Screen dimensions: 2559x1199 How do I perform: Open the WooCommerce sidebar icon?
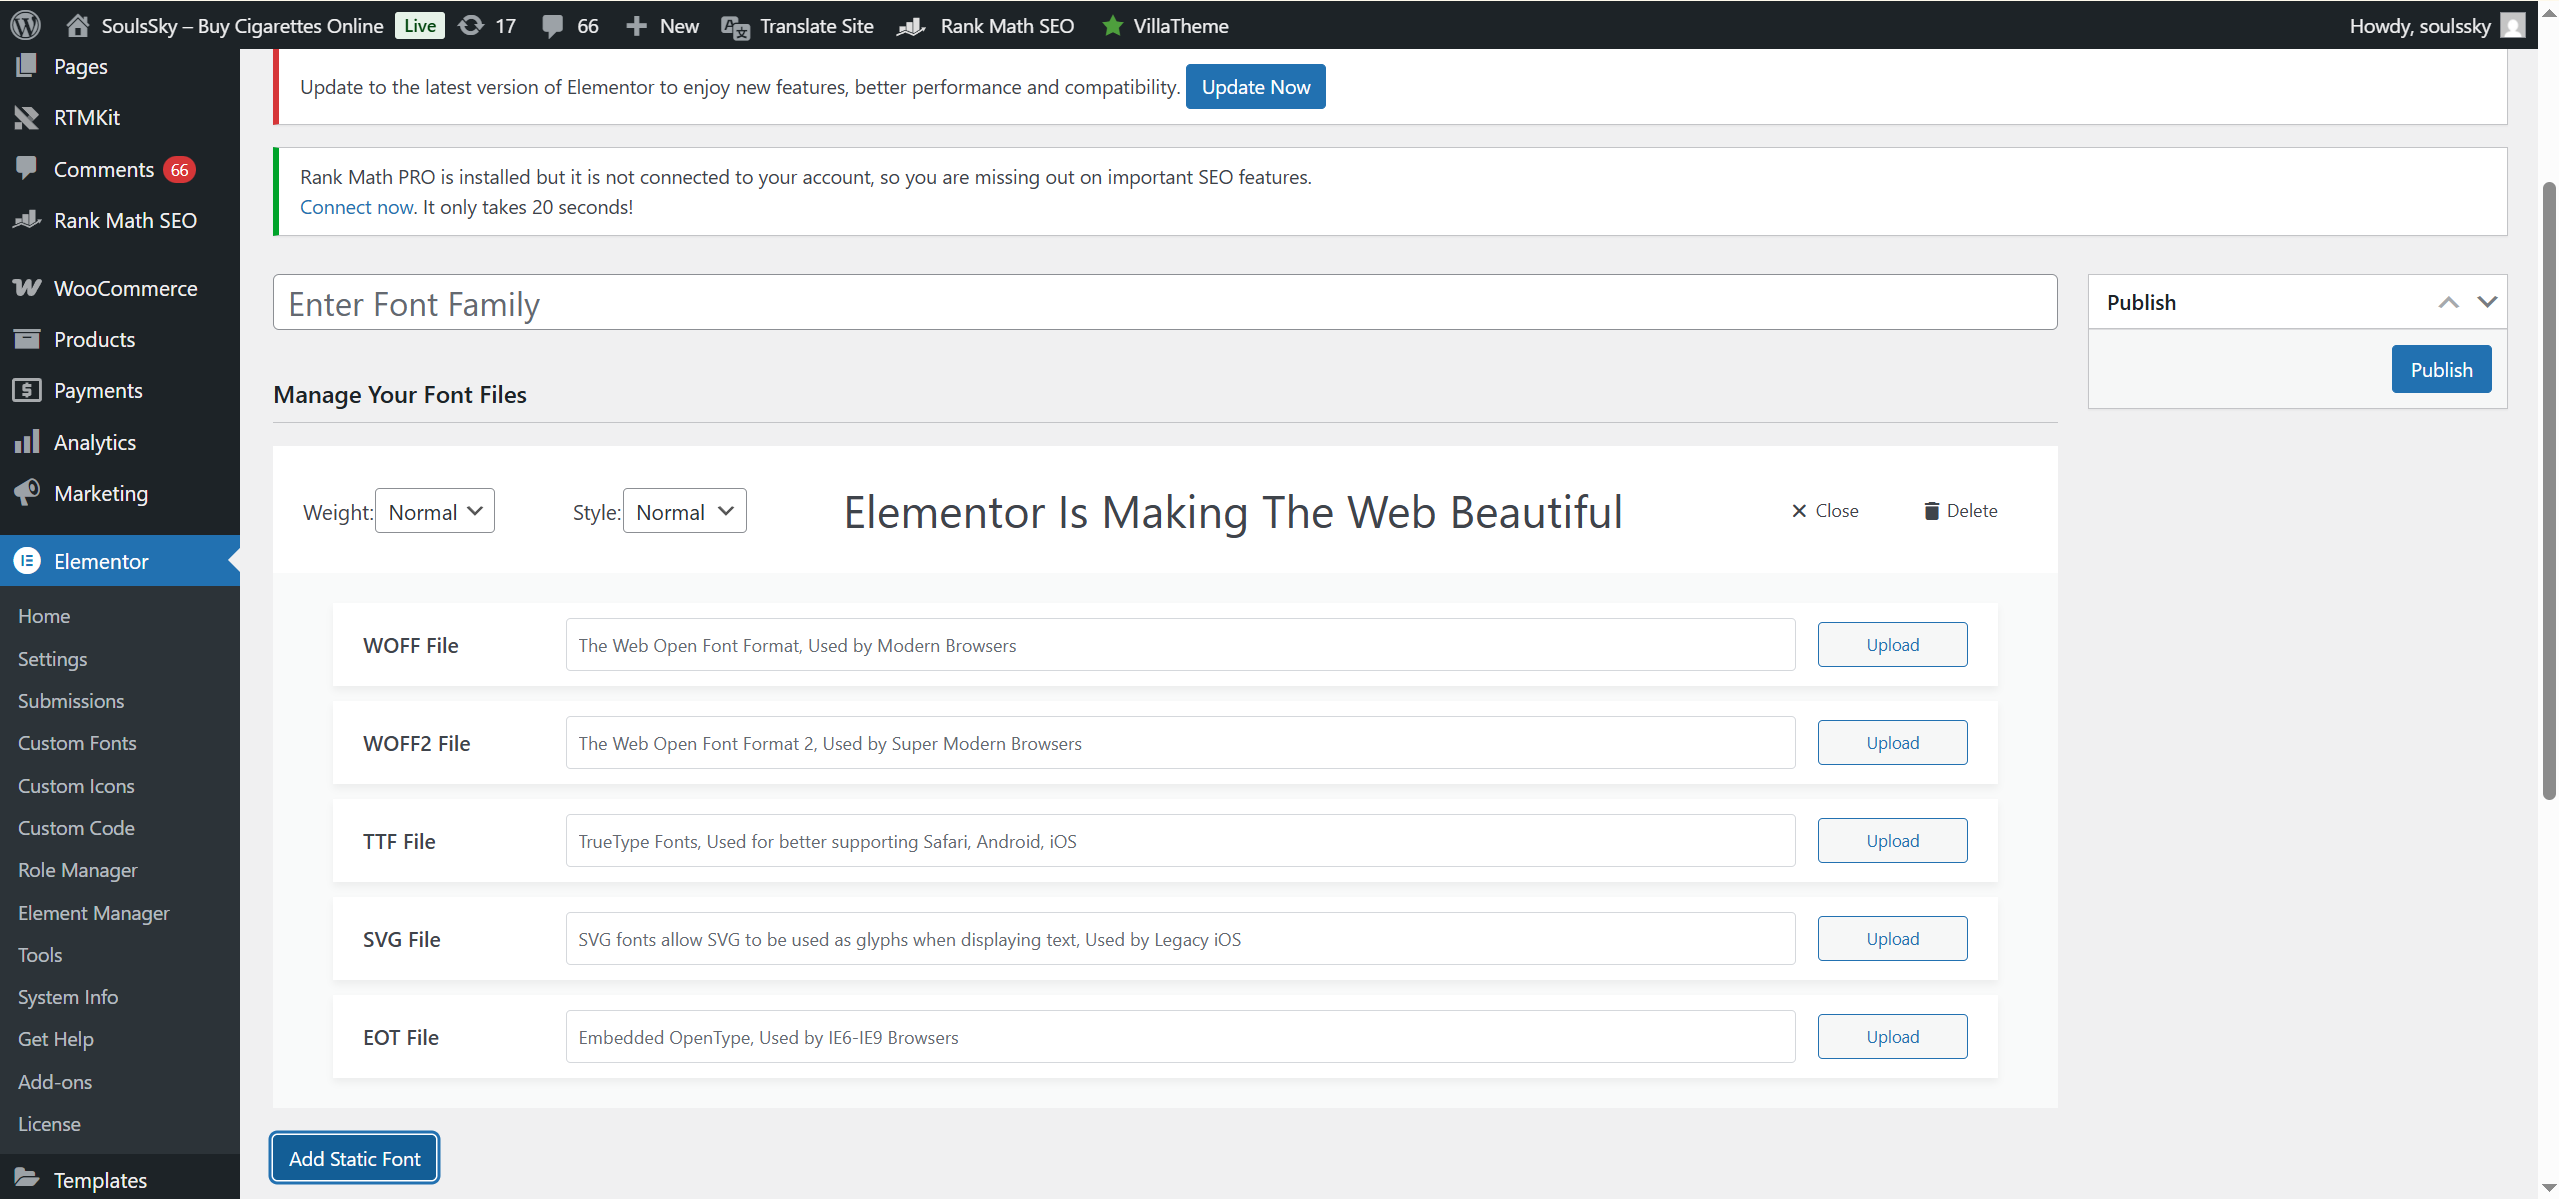(27, 288)
